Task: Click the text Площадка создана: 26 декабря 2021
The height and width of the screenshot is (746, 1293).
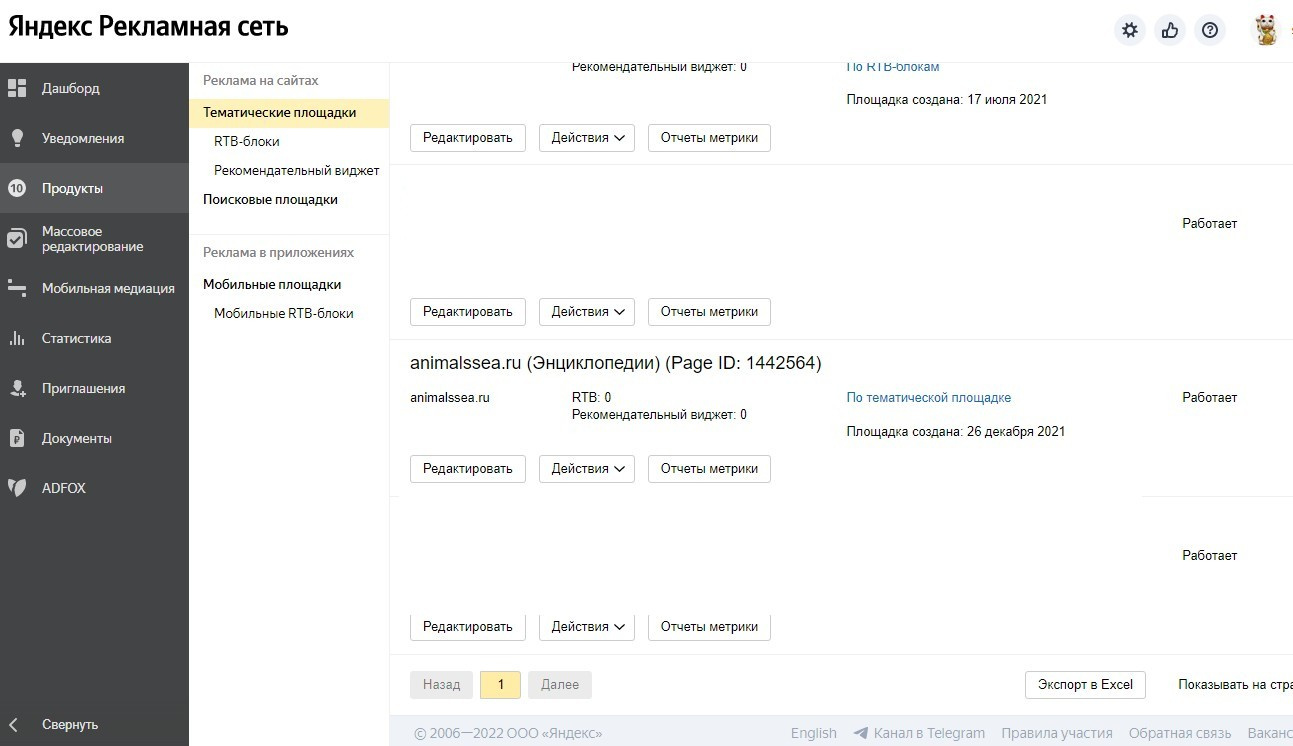Action: tap(956, 432)
